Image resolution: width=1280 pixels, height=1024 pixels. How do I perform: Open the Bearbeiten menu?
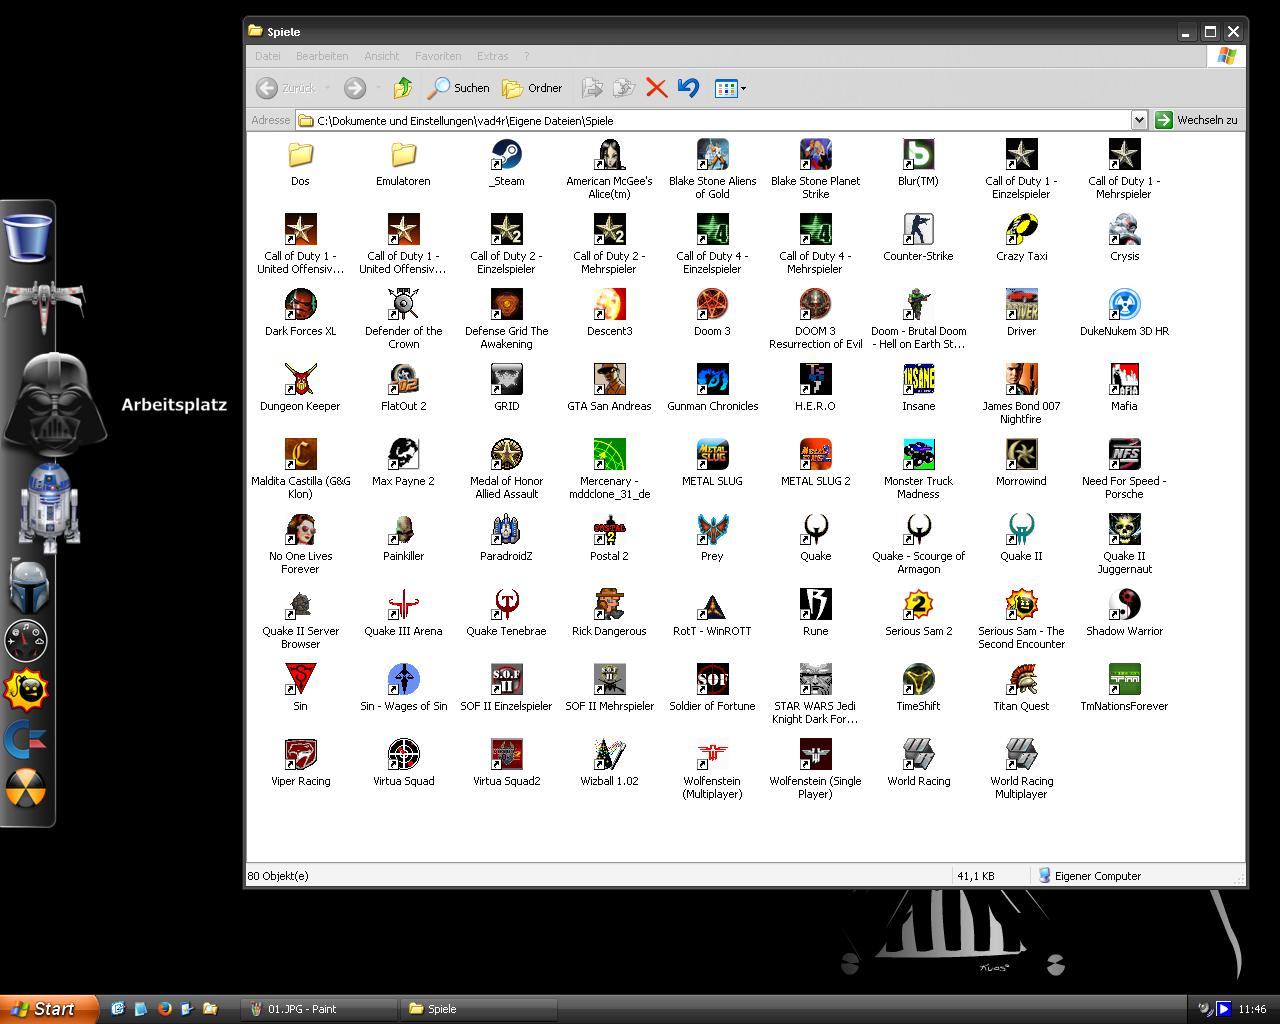[x=322, y=56]
